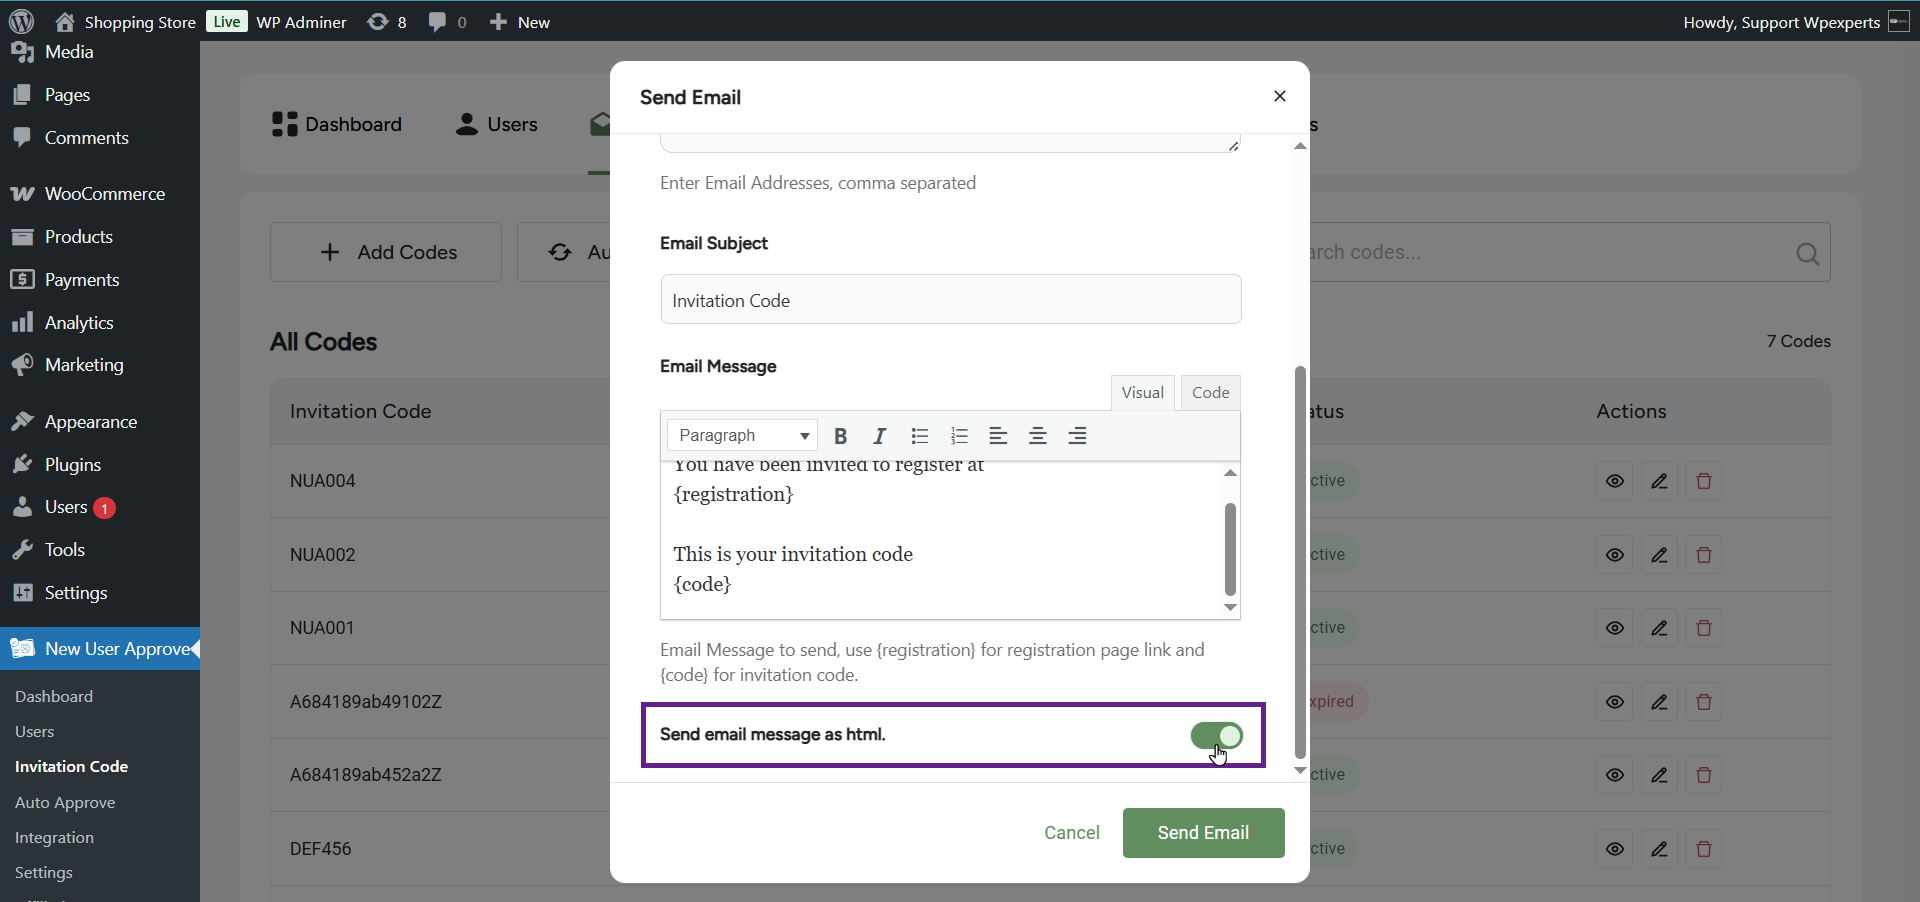Open the Paragraph format dropdown
The height and width of the screenshot is (902, 1920).
coord(742,436)
